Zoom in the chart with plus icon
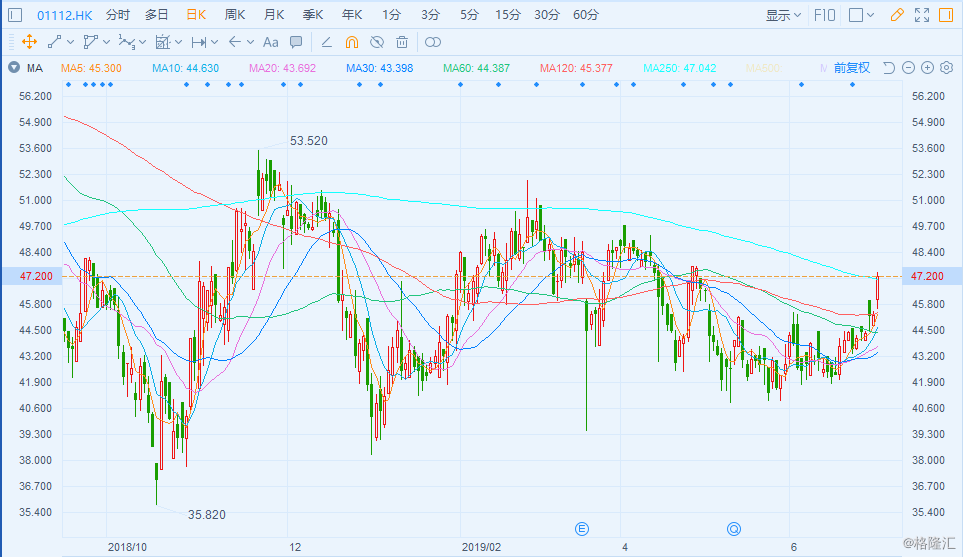The width and height of the screenshot is (963, 557). point(928,68)
